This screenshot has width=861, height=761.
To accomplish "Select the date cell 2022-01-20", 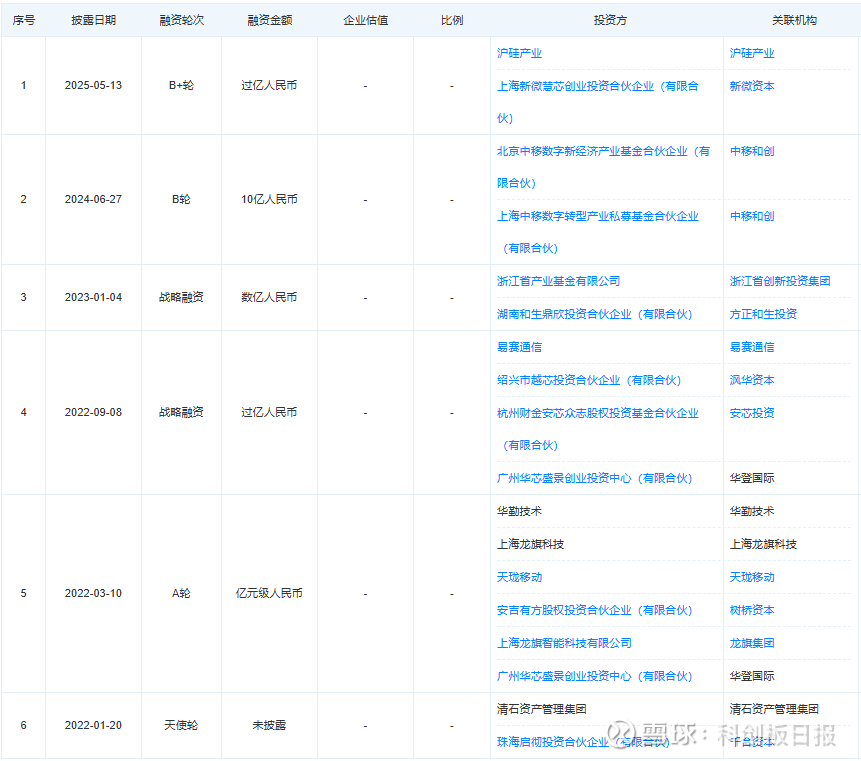I will [93, 725].
